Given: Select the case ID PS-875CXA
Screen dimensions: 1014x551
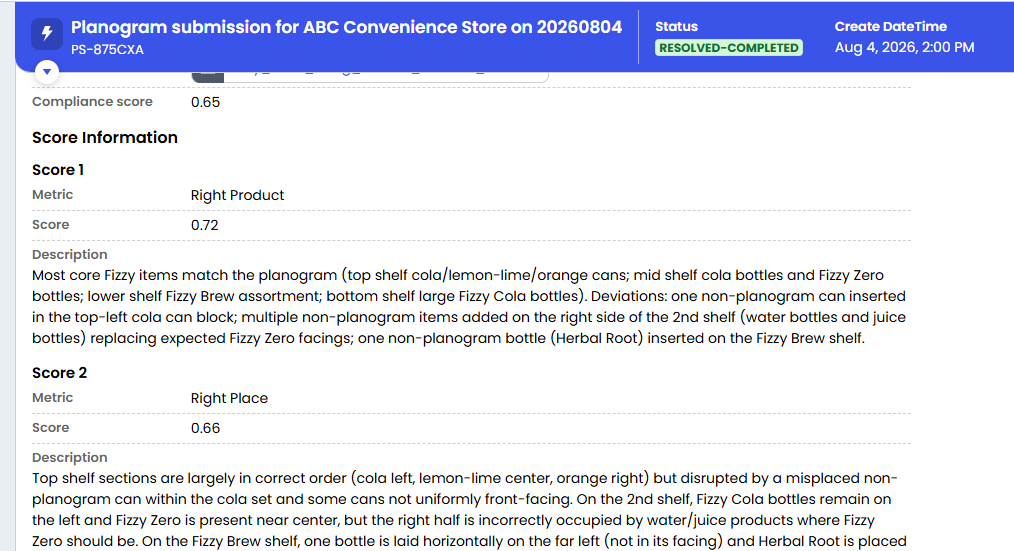Looking at the screenshot, I should coord(107,50).
